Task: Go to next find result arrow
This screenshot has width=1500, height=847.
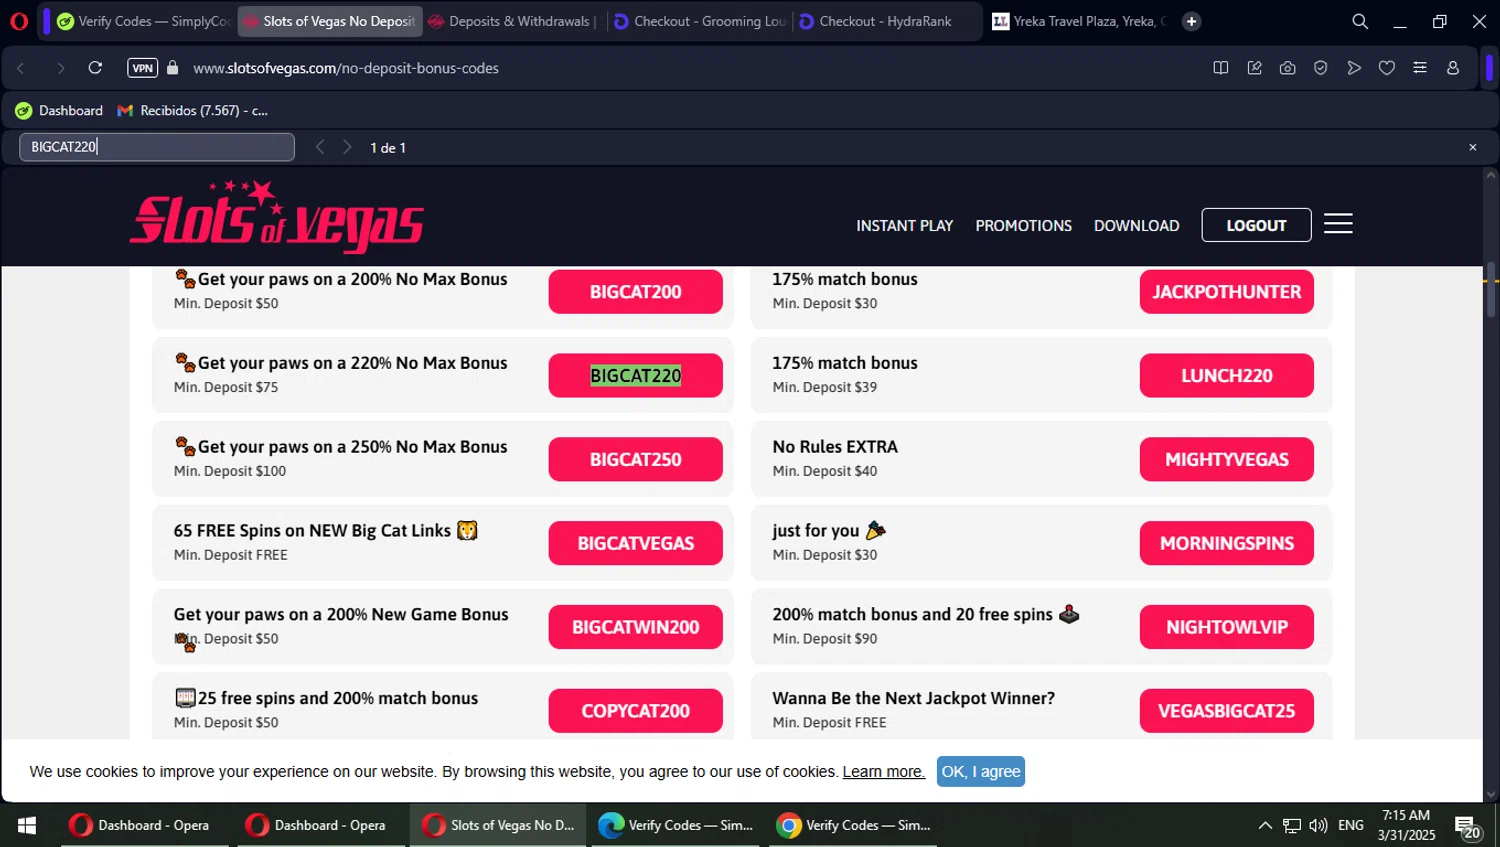Action: 347,147
